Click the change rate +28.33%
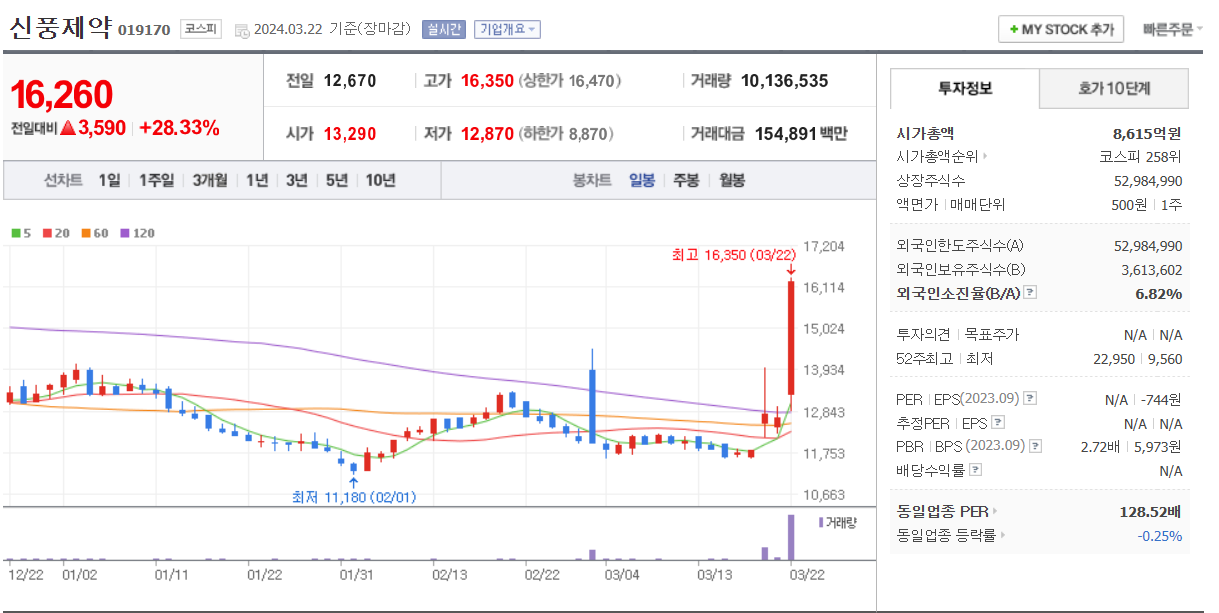The width and height of the screenshot is (1219, 613). click(179, 128)
